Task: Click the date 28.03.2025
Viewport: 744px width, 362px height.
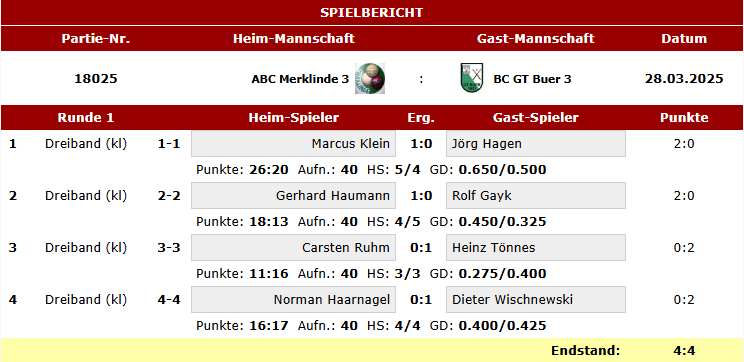Action: pyautogui.click(x=684, y=79)
